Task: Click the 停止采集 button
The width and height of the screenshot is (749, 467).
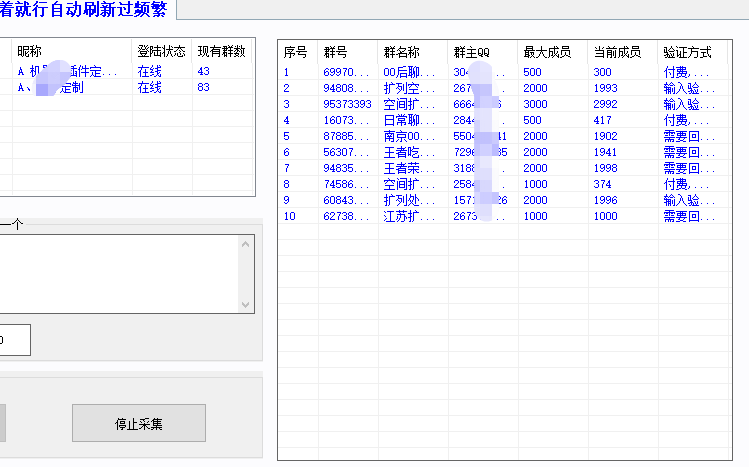Action: [x=138, y=423]
